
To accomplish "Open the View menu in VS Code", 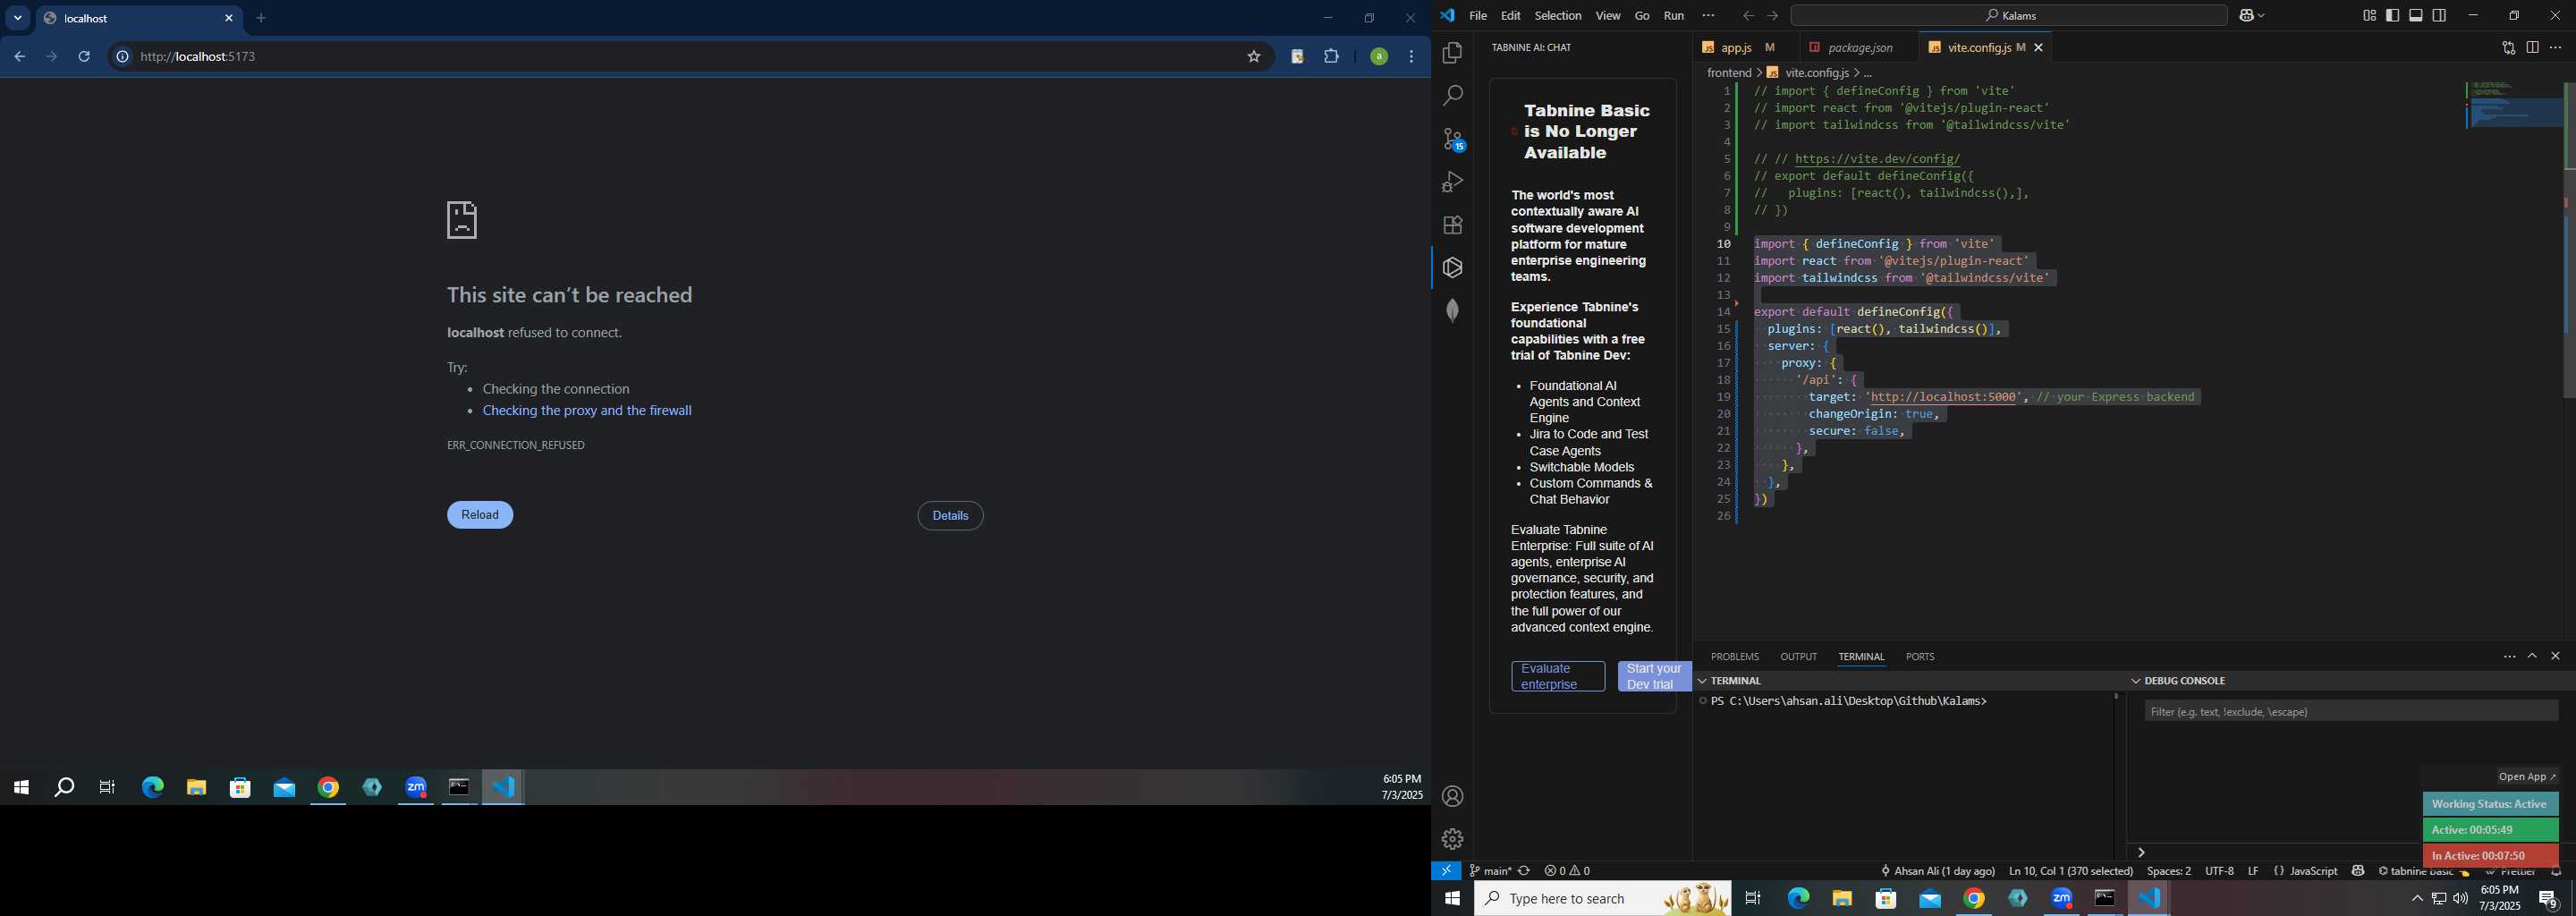I will coord(1608,16).
